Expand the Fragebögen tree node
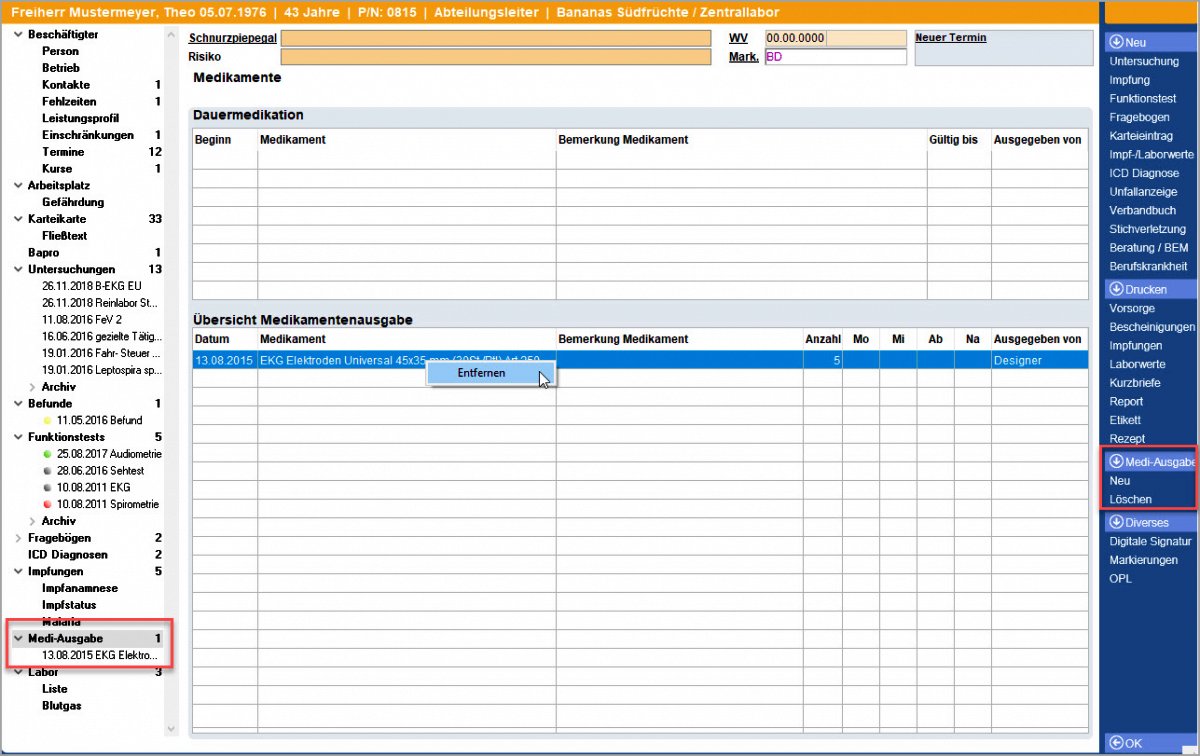Image resolution: width=1200 pixels, height=756 pixels. click(18, 538)
